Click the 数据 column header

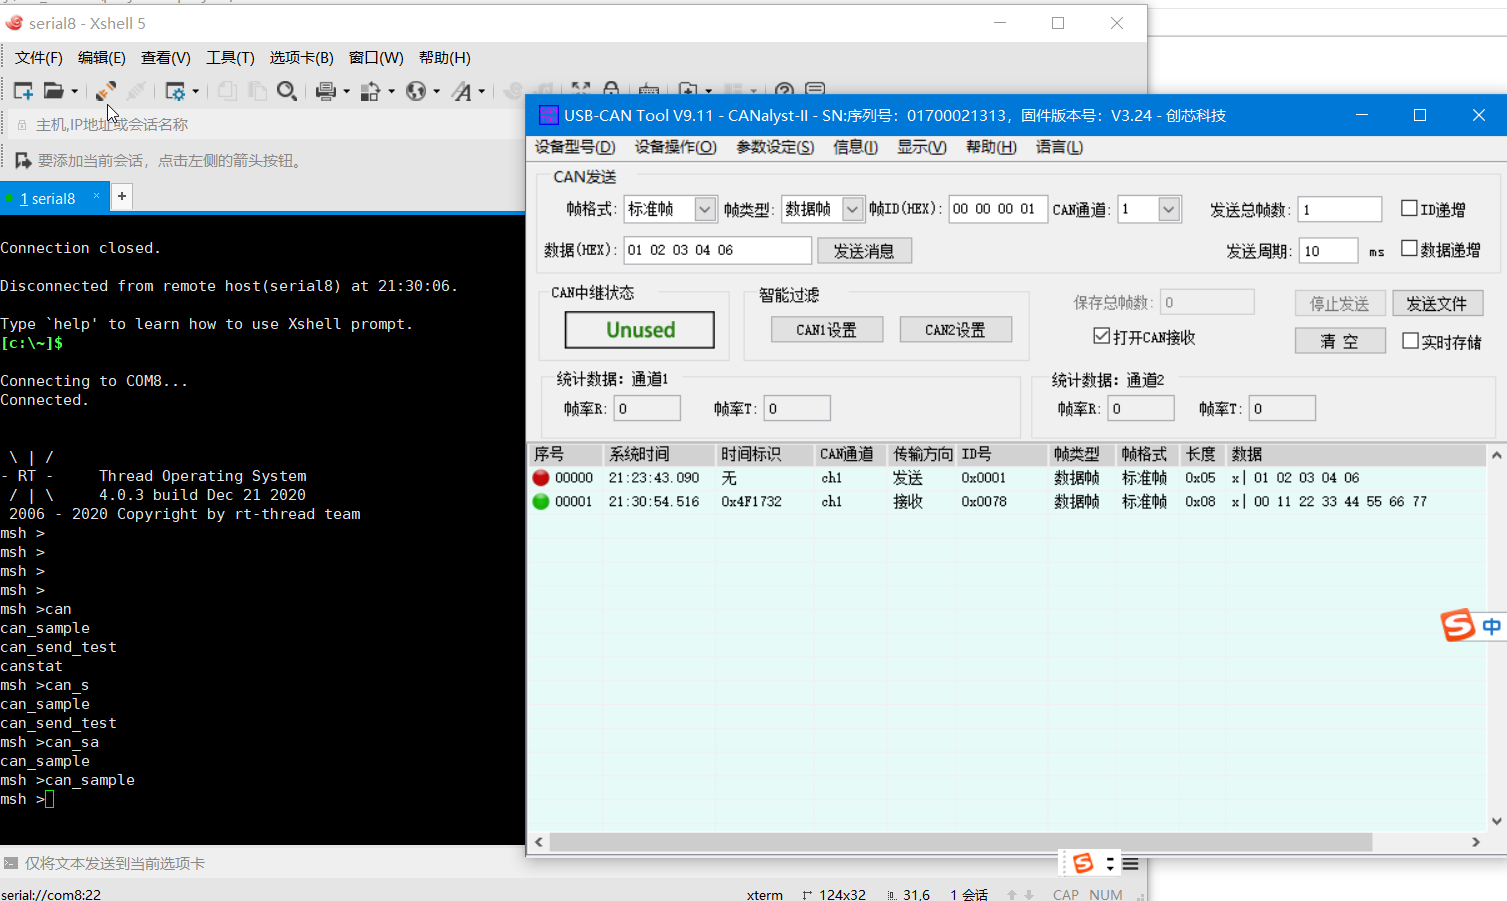coord(1356,454)
